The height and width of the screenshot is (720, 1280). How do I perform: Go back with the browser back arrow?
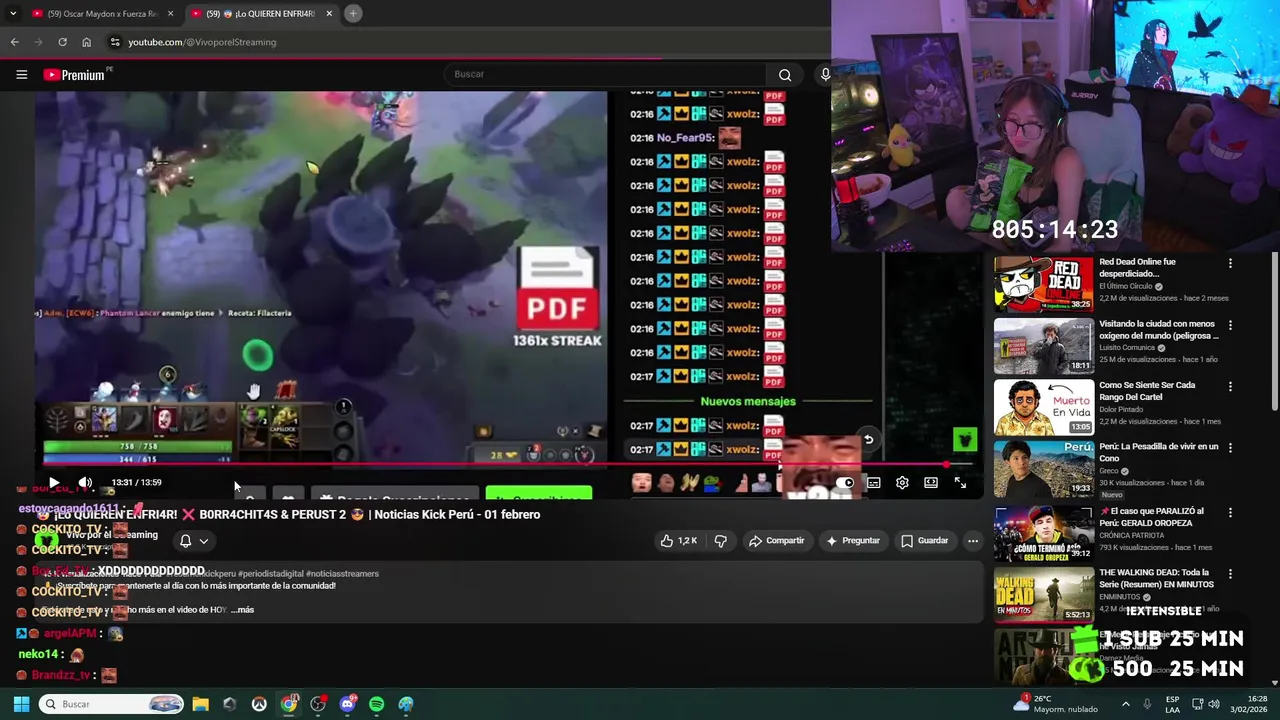[14, 42]
